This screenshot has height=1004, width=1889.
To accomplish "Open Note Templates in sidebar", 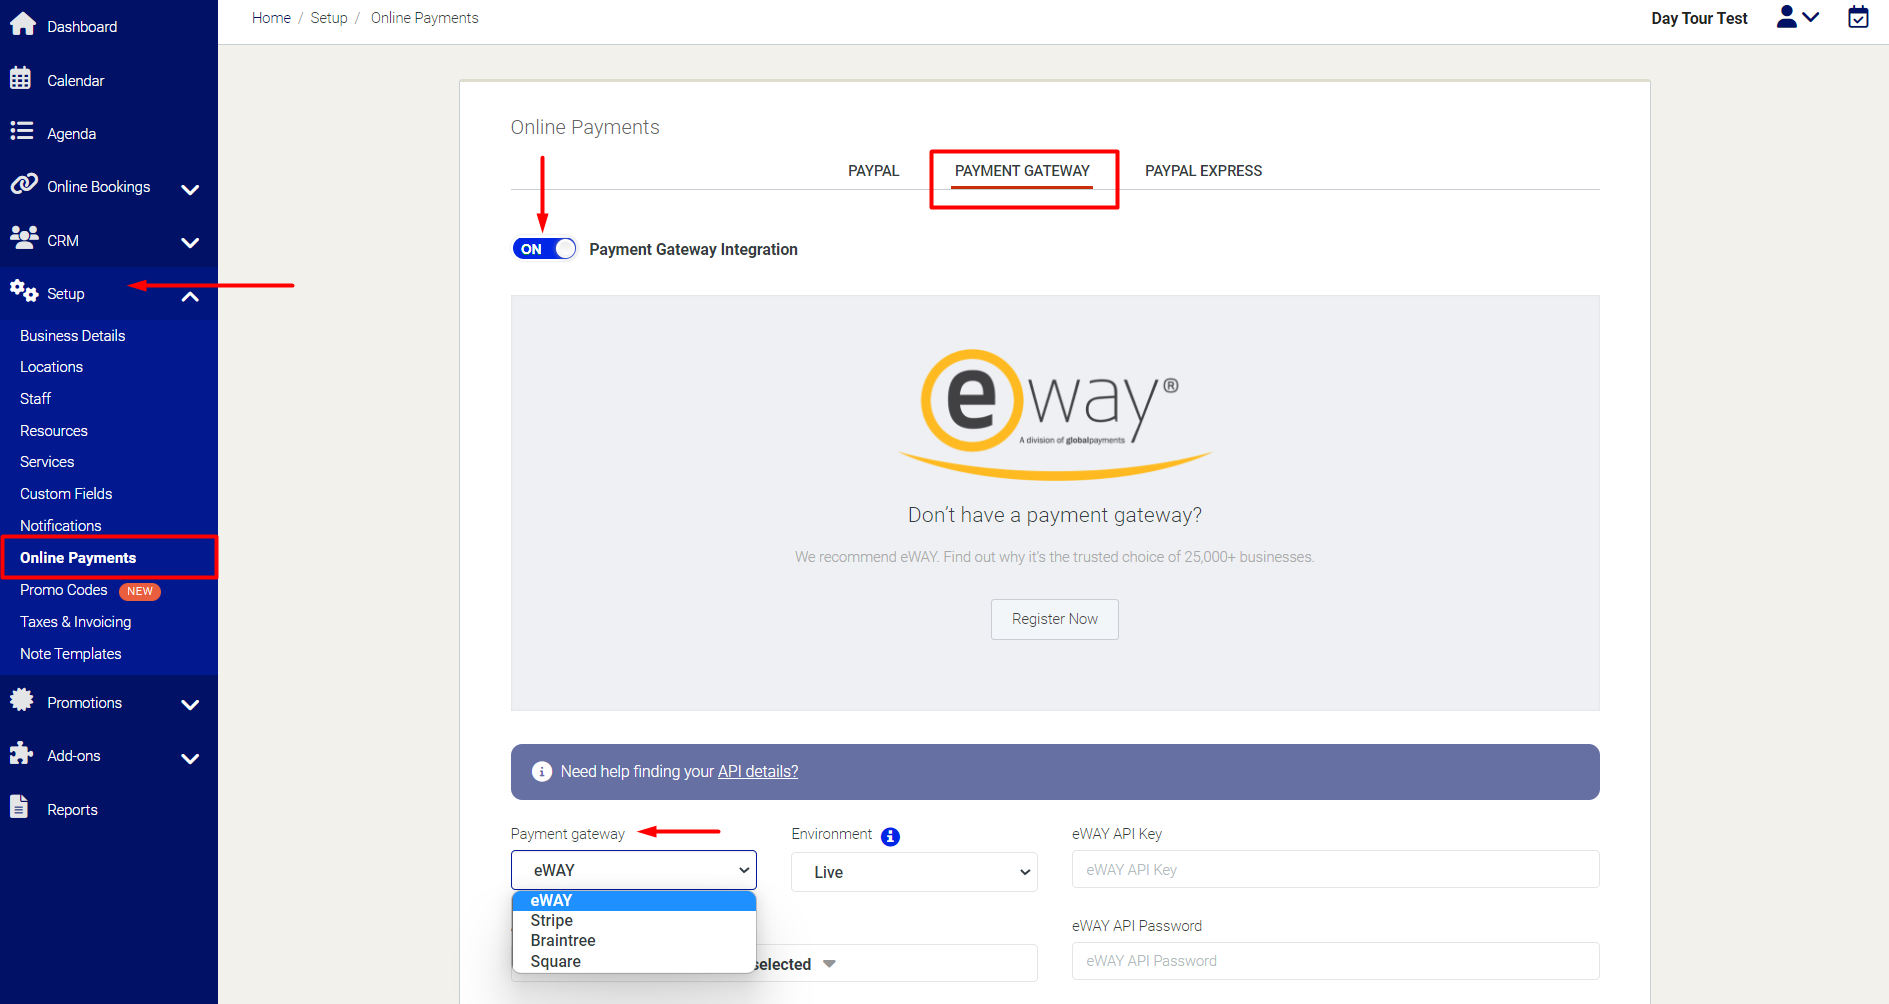I will coord(71,654).
